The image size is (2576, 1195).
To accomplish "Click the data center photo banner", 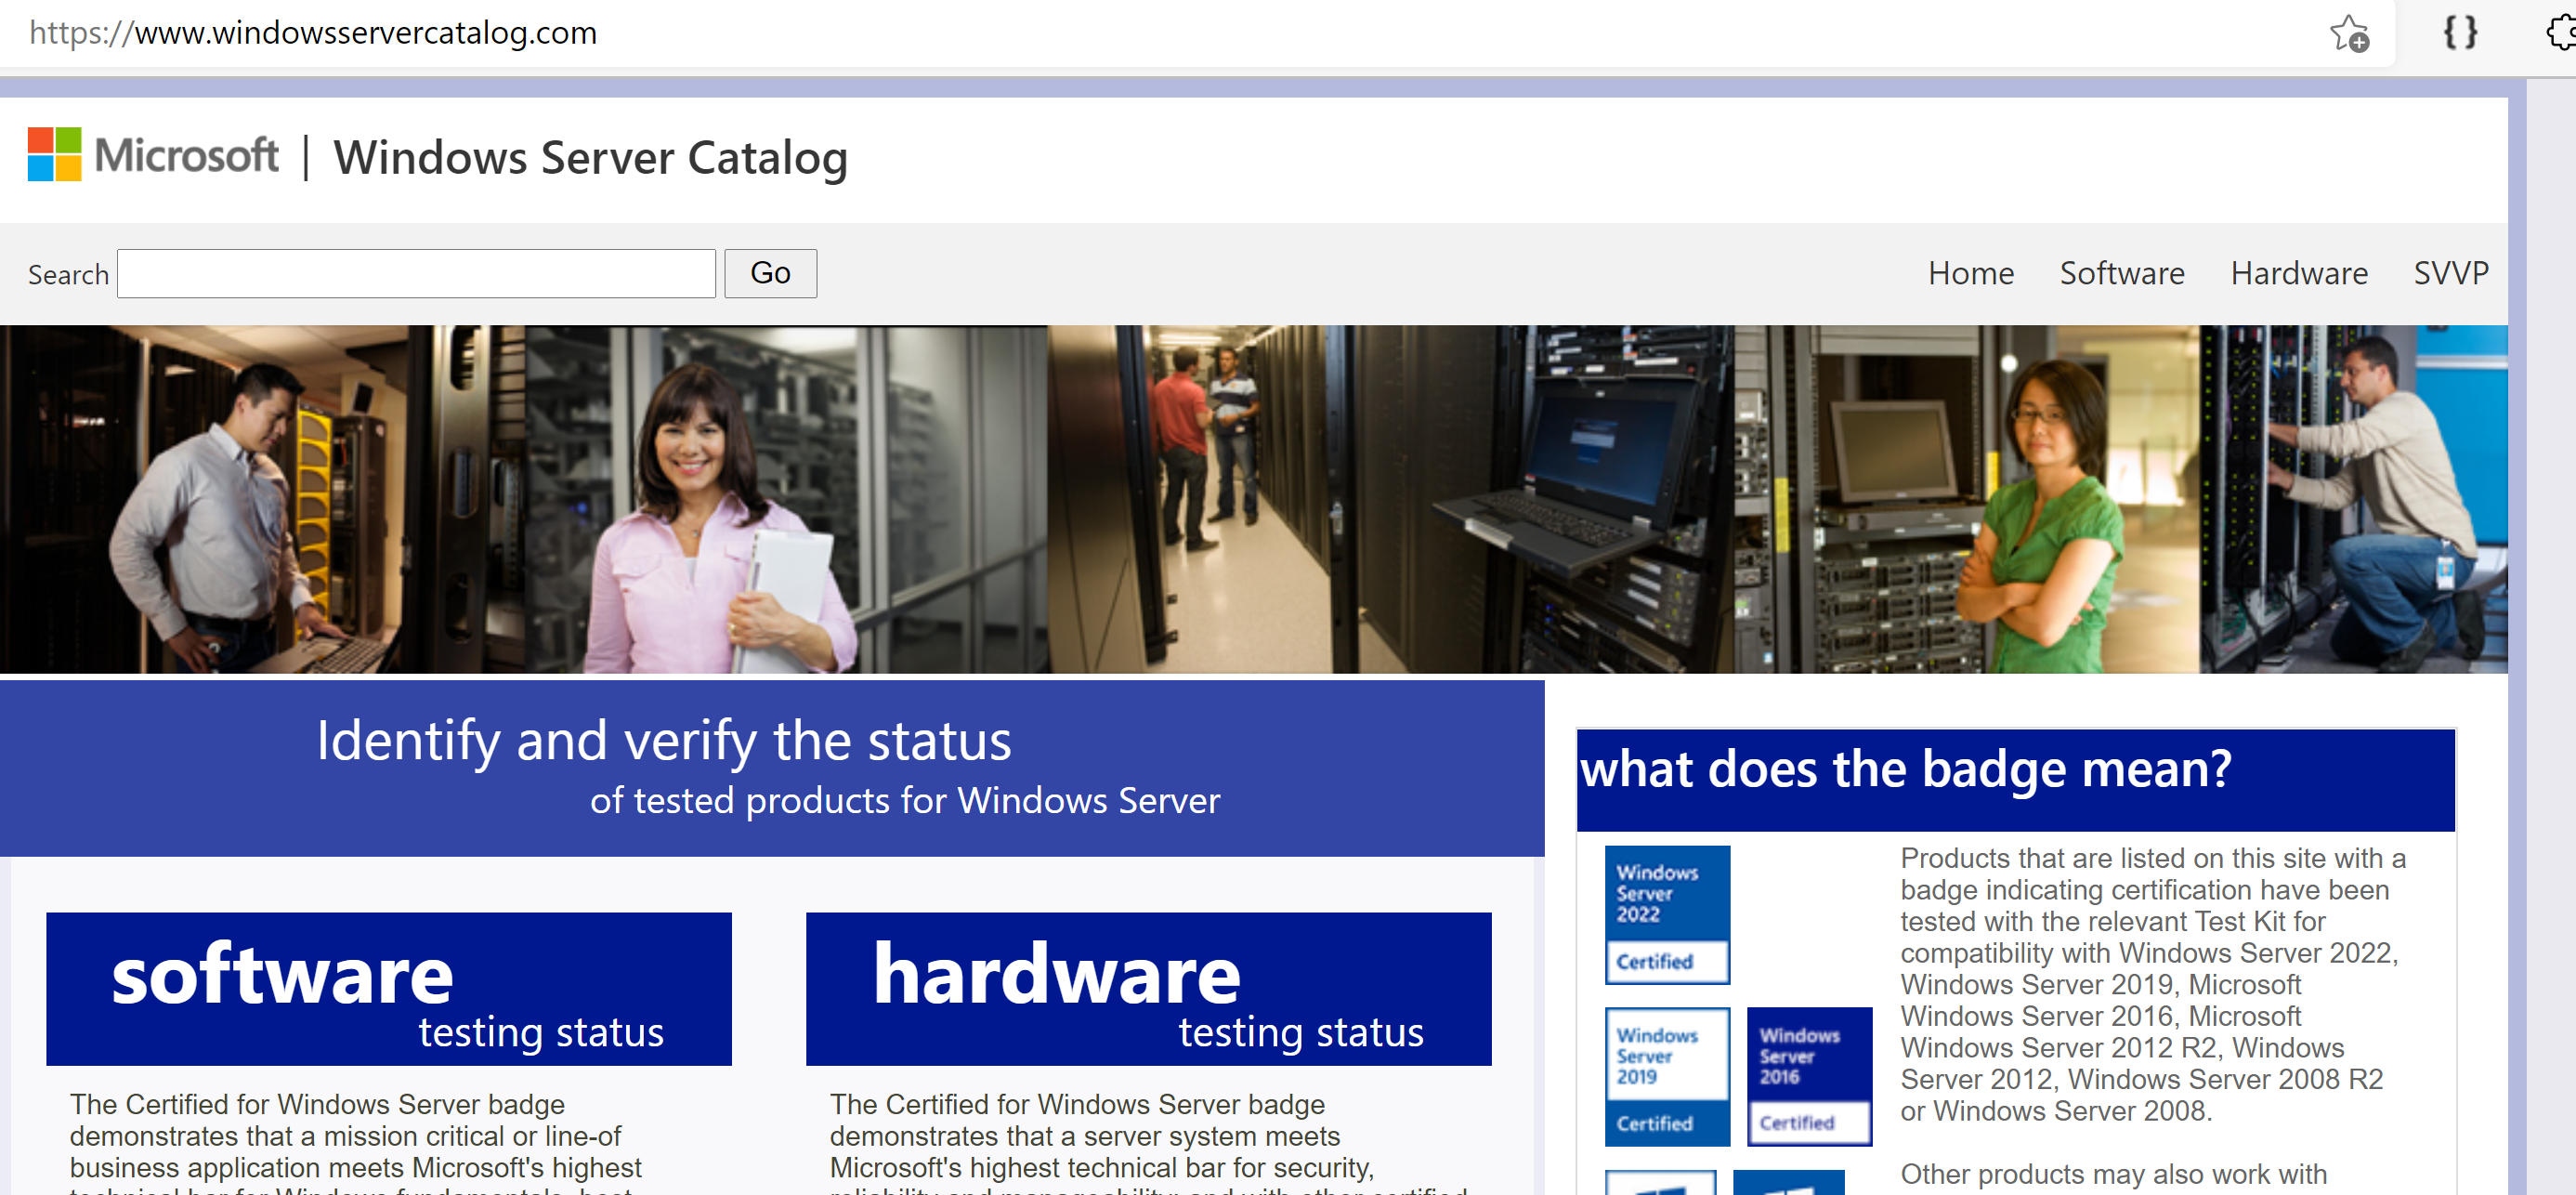I will (x=1253, y=498).
